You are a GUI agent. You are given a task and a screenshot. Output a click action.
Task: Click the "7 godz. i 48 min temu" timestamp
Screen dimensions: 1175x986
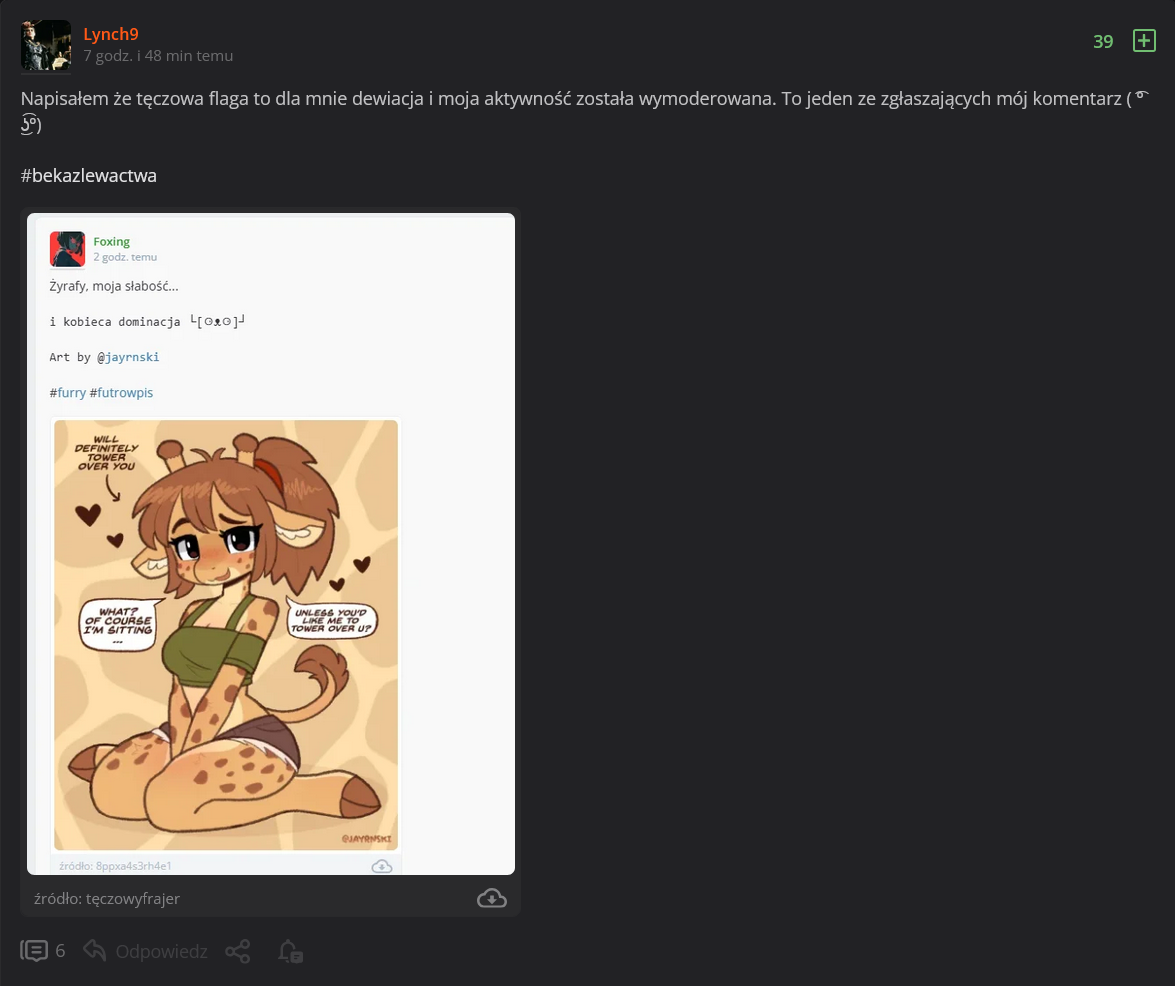[x=158, y=56]
